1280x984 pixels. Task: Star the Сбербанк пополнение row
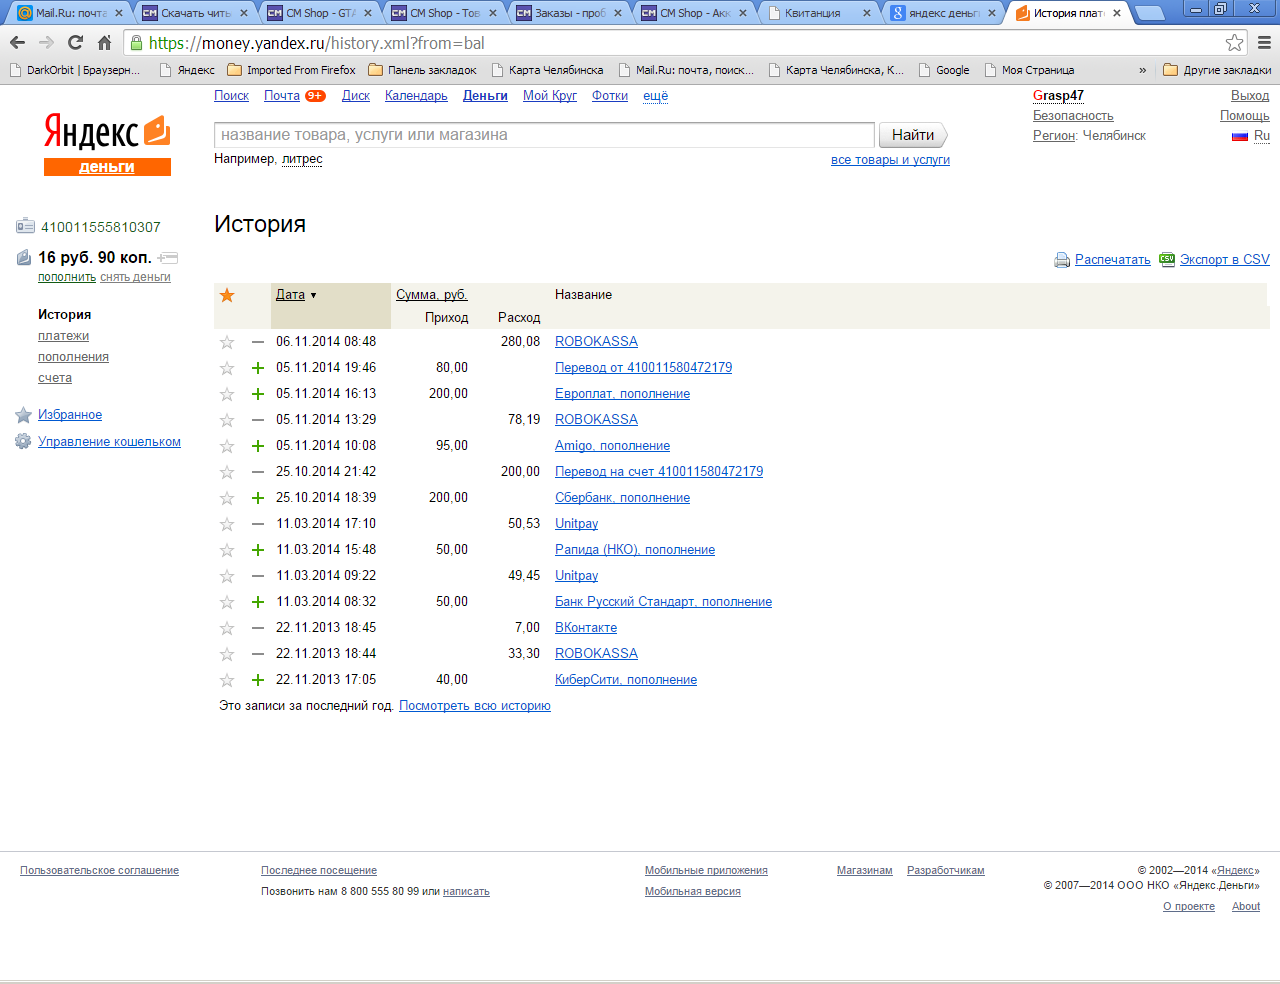pyautogui.click(x=227, y=498)
